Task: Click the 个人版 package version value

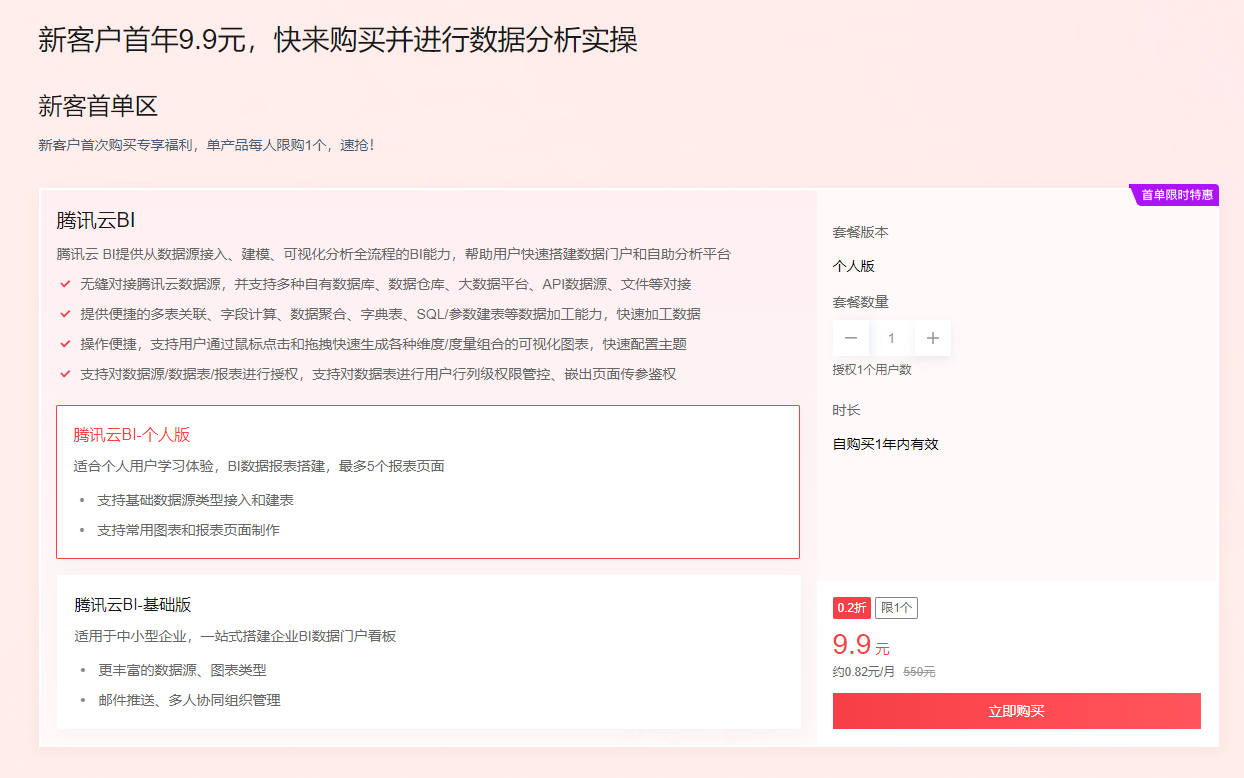Action: click(x=854, y=266)
